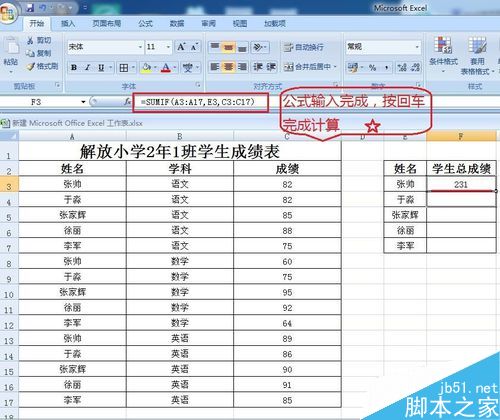Click the Format Painter brush icon
Screen dimensions: 500x420
[31, 67]
